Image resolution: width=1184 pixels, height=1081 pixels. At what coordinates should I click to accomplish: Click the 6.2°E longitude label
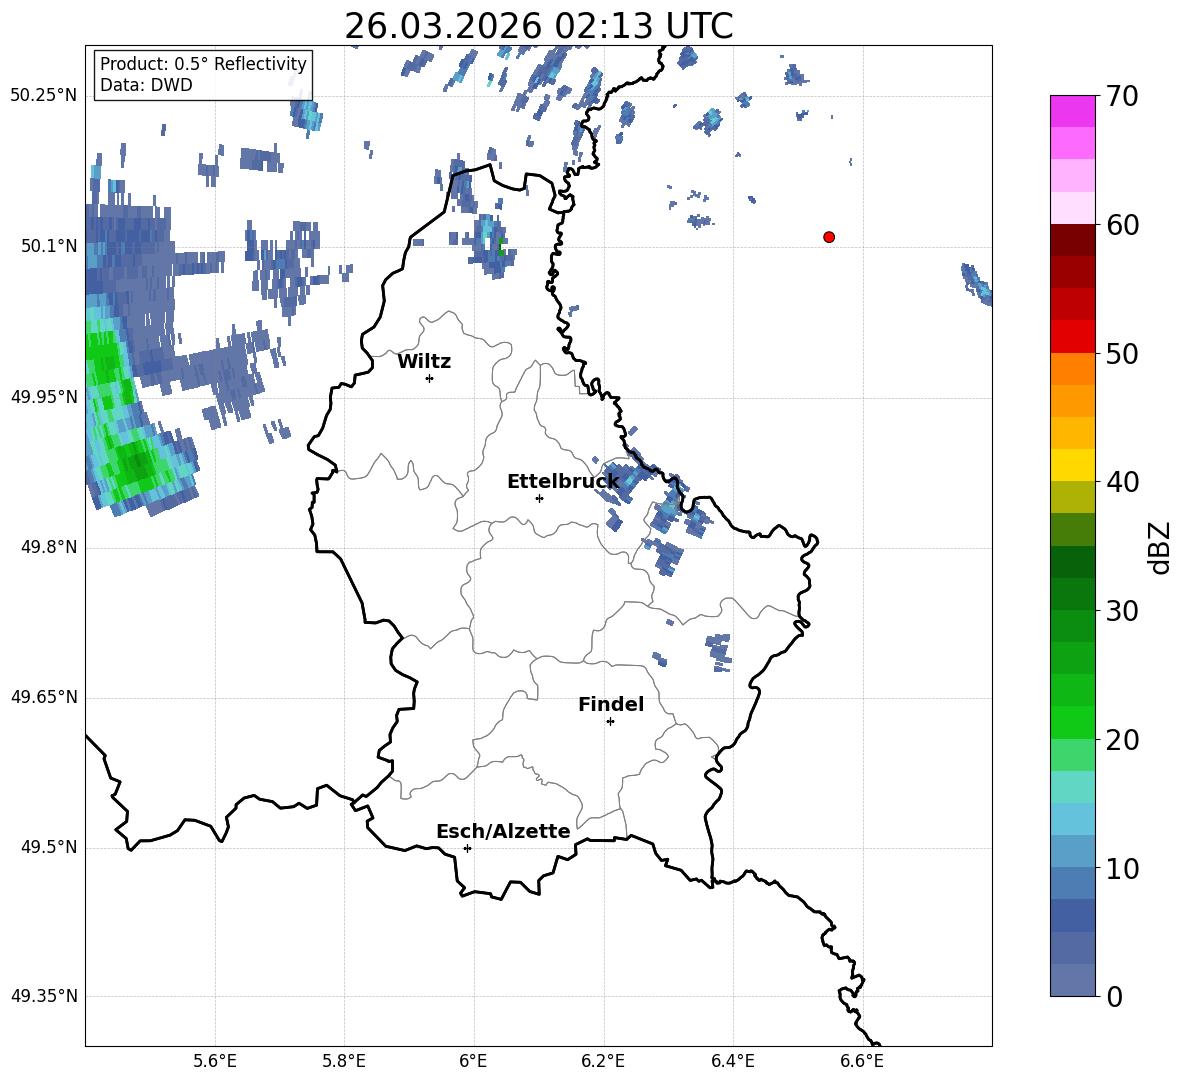pyautogui.click(x=603, y=1061)
